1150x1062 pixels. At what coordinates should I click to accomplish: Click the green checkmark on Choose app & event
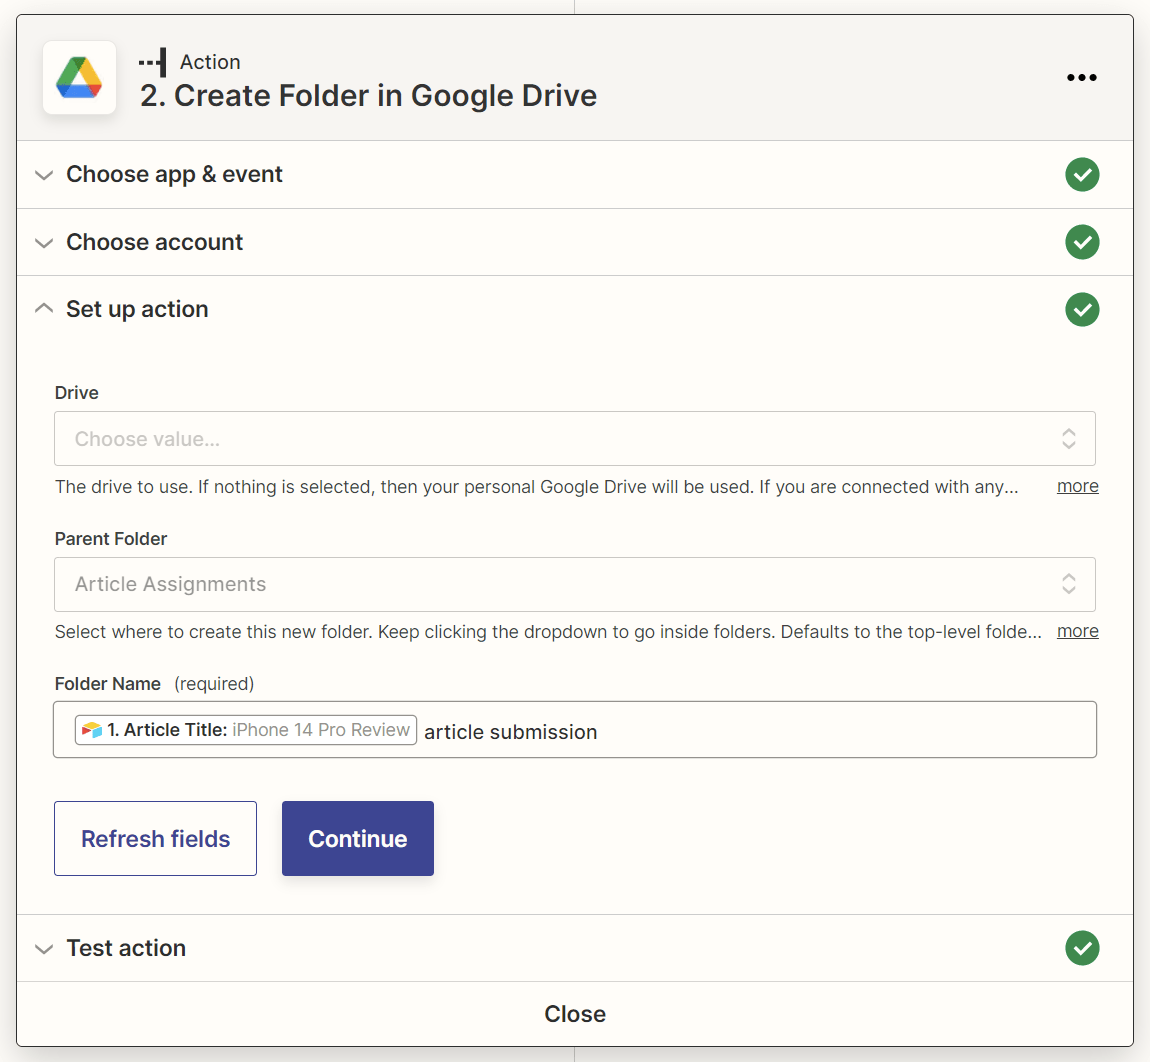(1082, 174)
